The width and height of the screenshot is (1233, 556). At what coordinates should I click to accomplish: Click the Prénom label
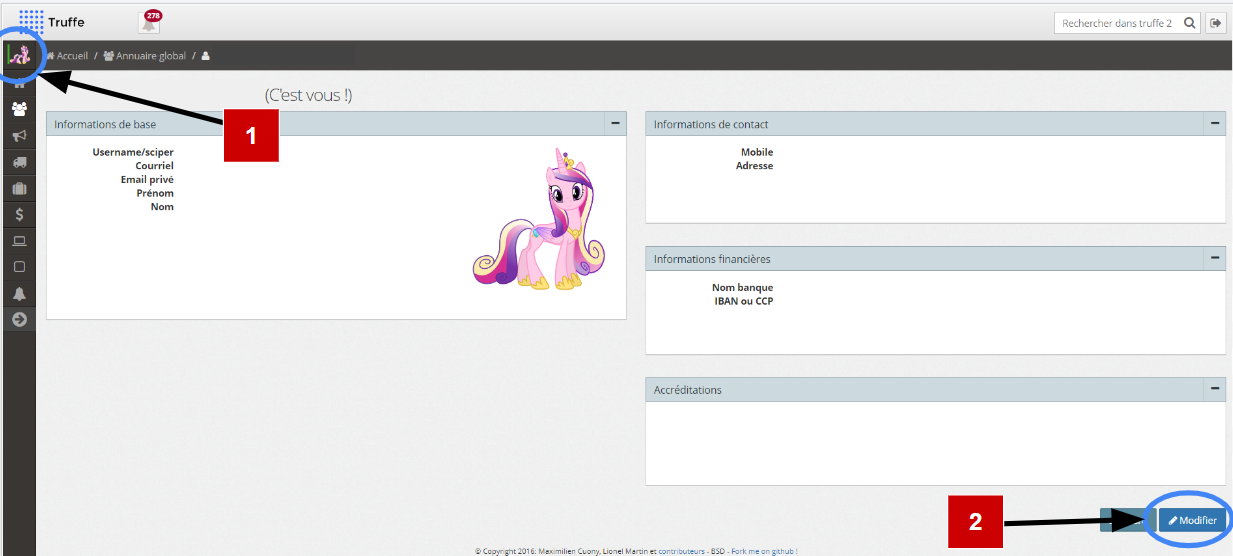[155, 193]
